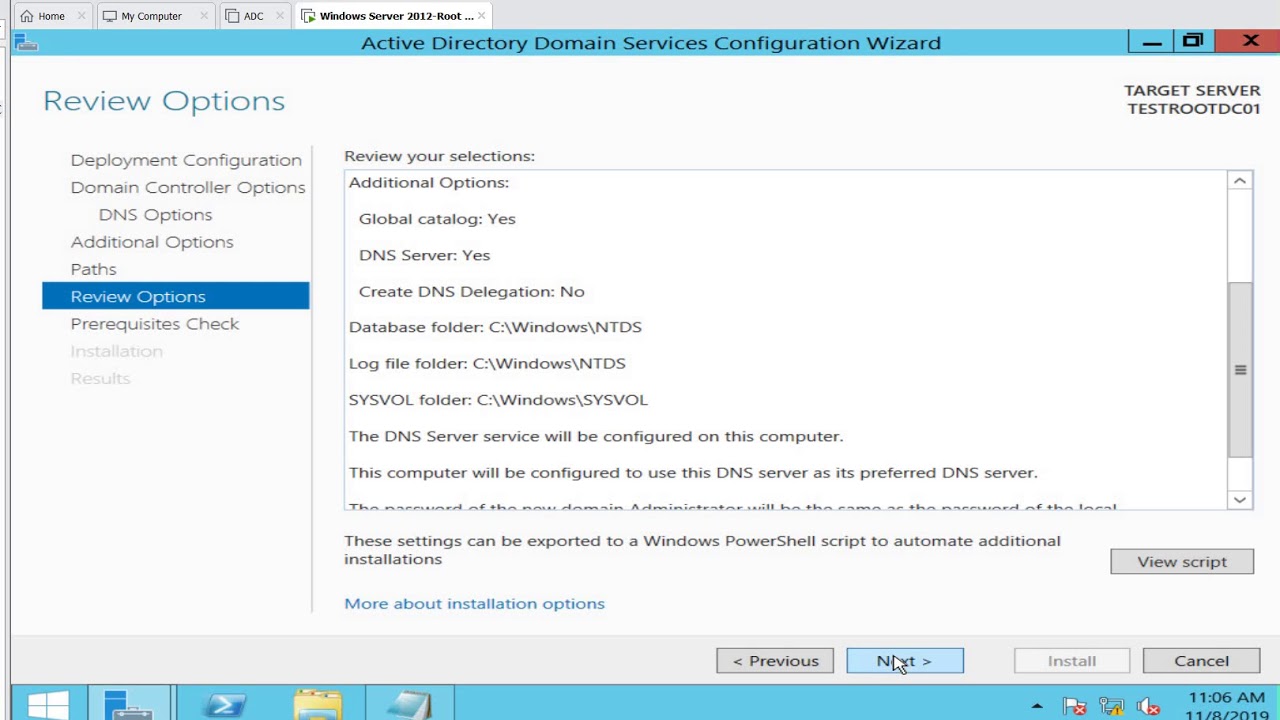1280x720 pixels.
Task: Jump to Prerequisites Check step
Action: (x=155, y=324)
